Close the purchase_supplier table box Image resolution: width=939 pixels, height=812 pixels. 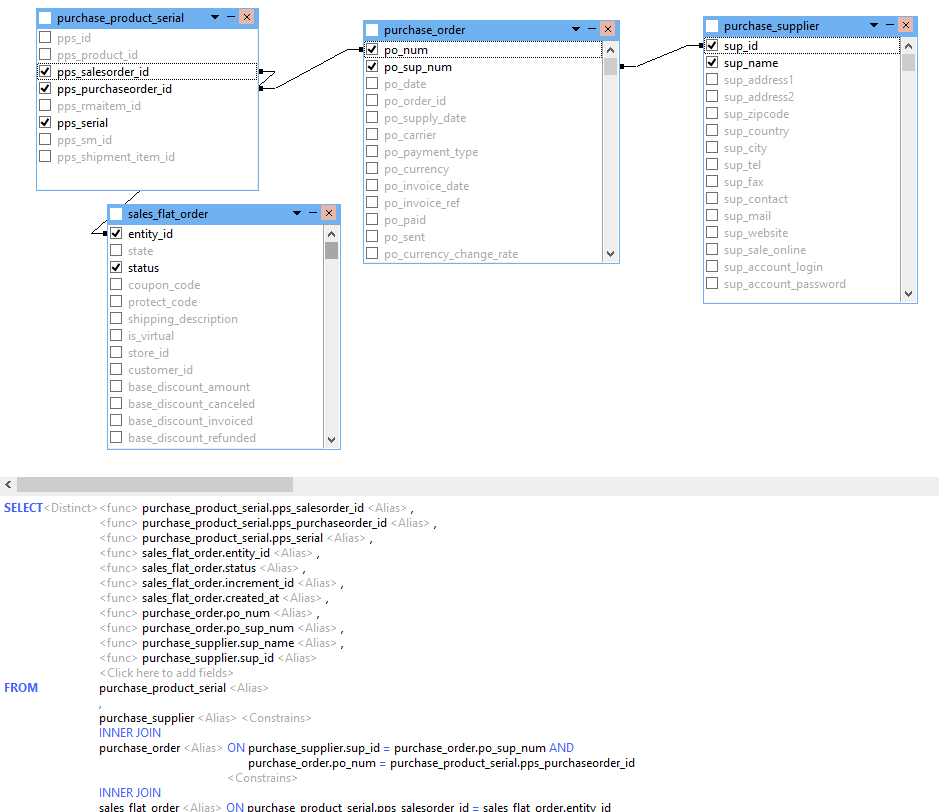click(906, 25)
